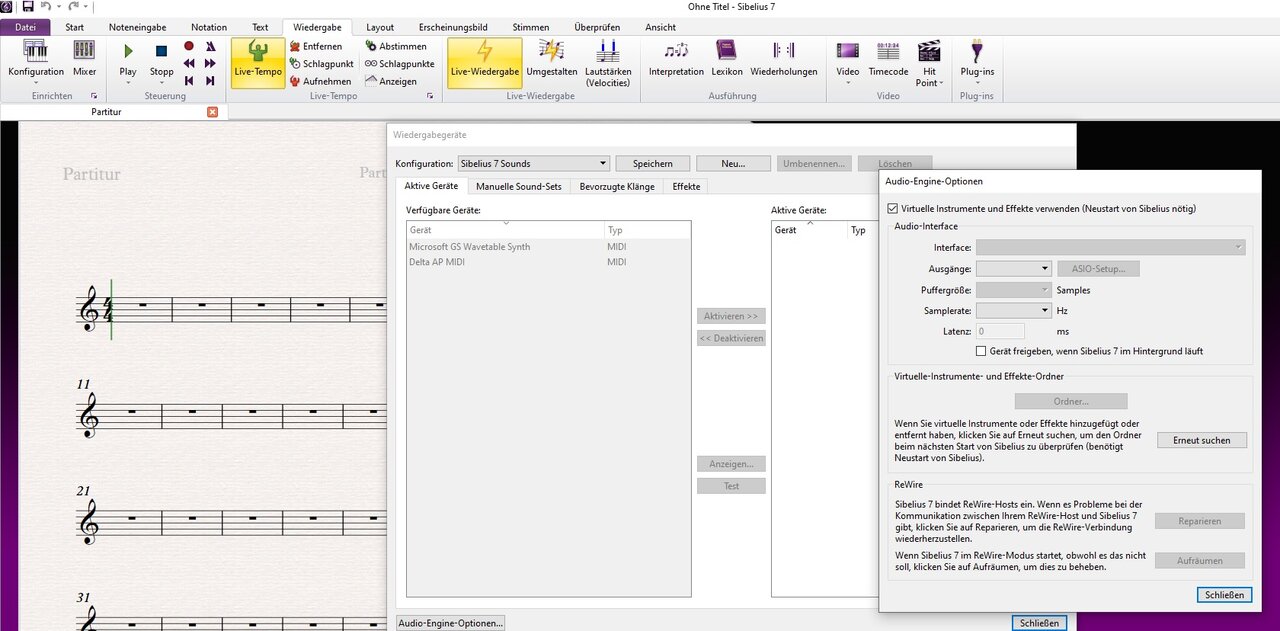Image resolution: width=1280 pixels, height=631 pixels.
Task: Click the Gerät column header under Verfügbare Geräte
Action: (505, 230)
